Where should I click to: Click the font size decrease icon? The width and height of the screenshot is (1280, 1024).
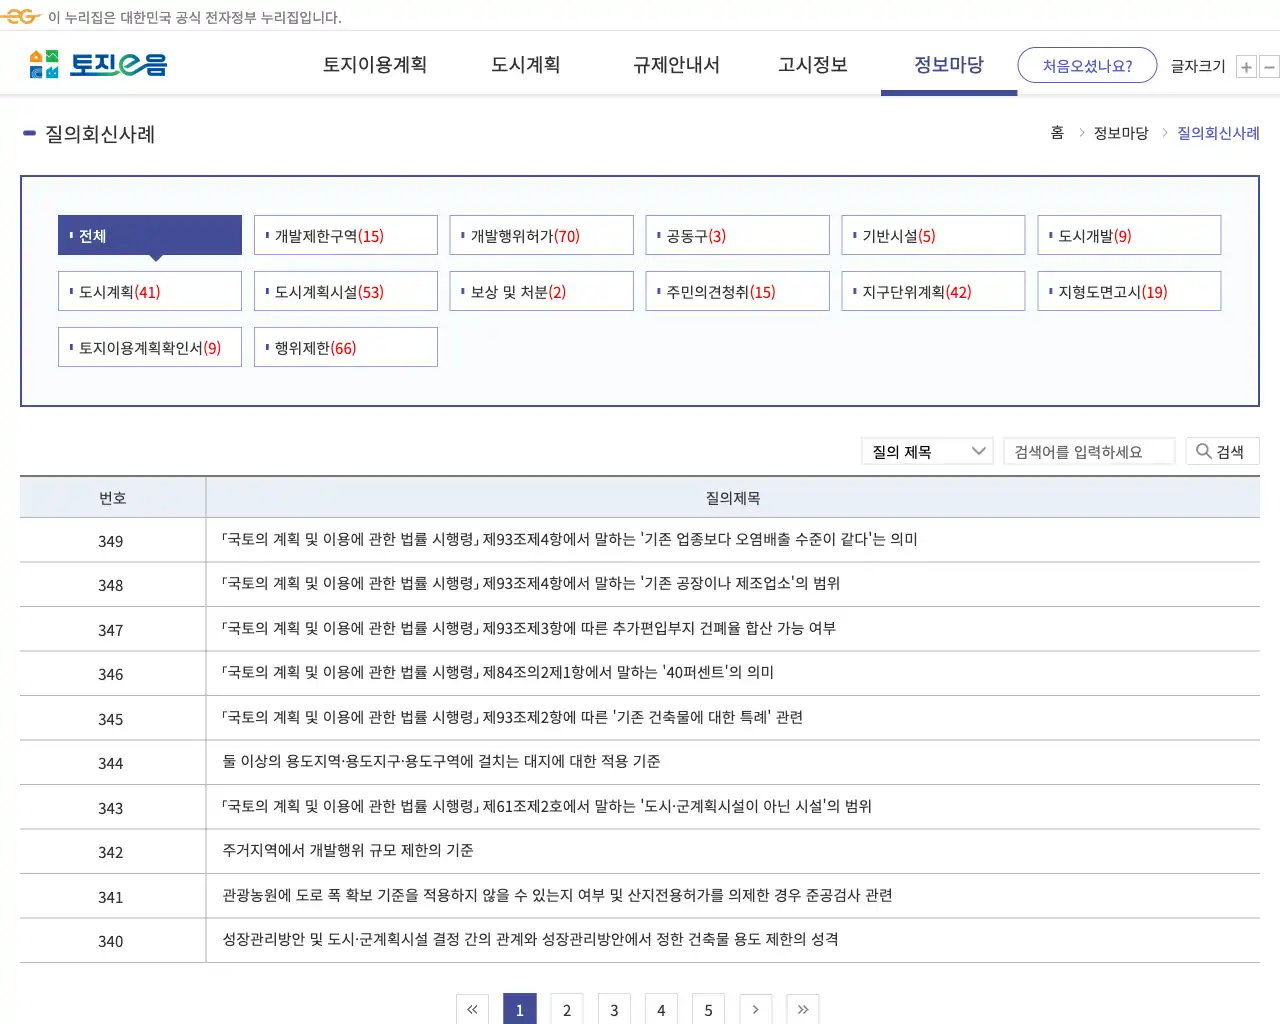[1269, 66]
